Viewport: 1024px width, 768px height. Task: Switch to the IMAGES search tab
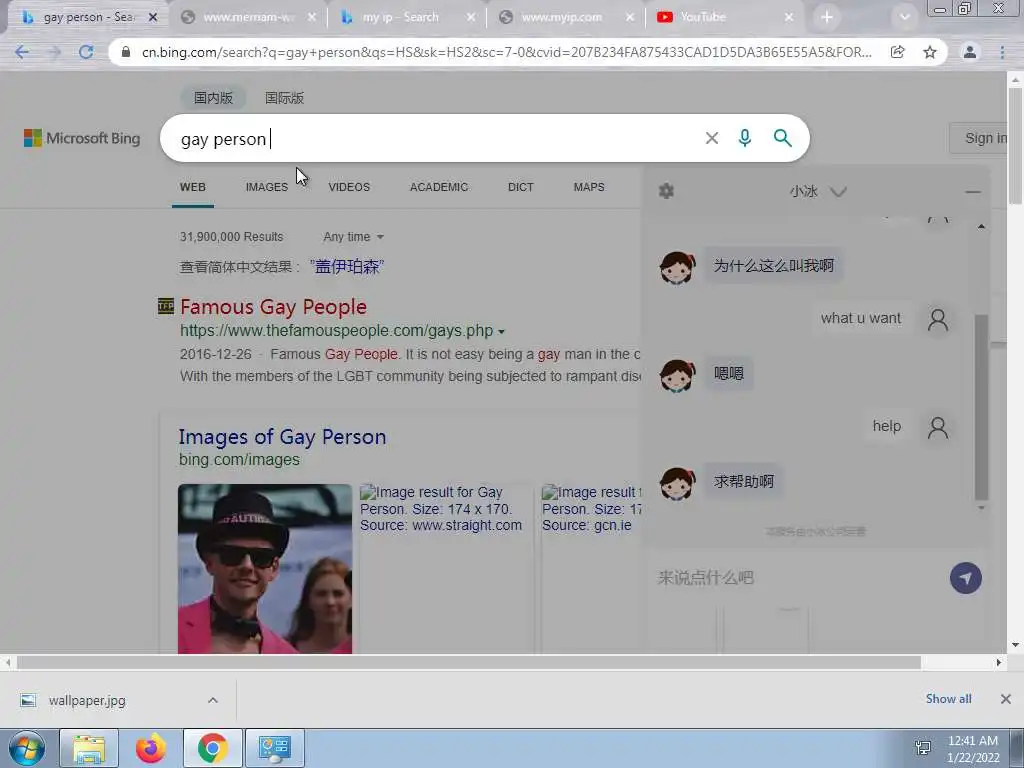pyautogui.click(x=266, y=187)
